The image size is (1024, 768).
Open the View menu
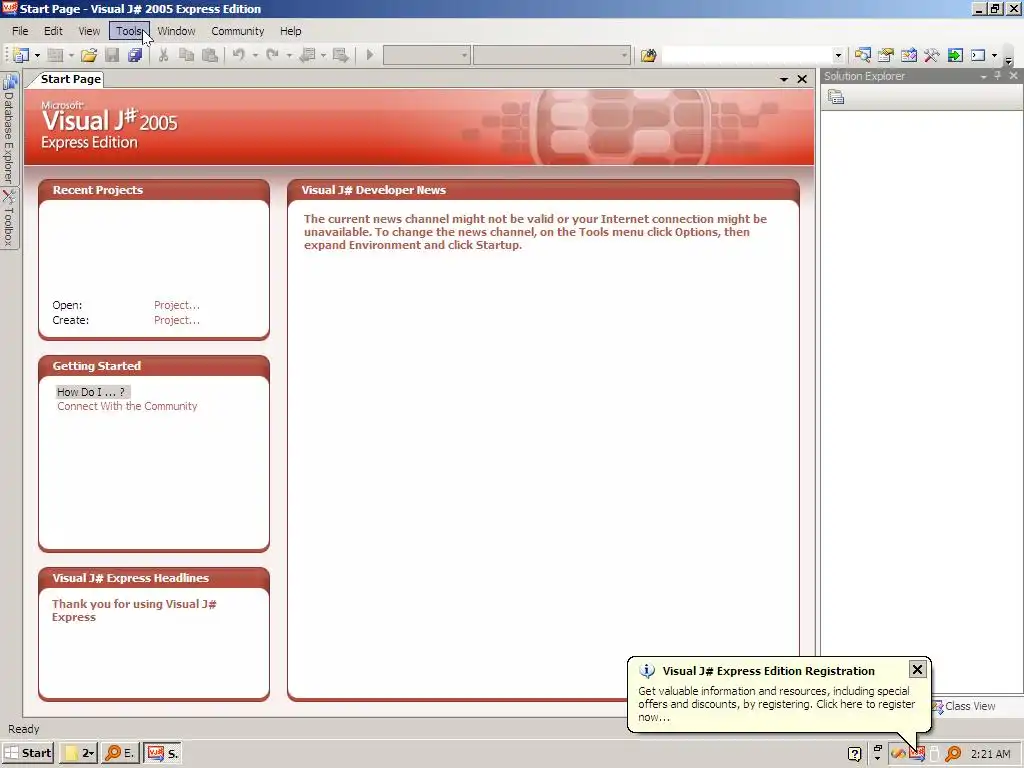point(89,31)
